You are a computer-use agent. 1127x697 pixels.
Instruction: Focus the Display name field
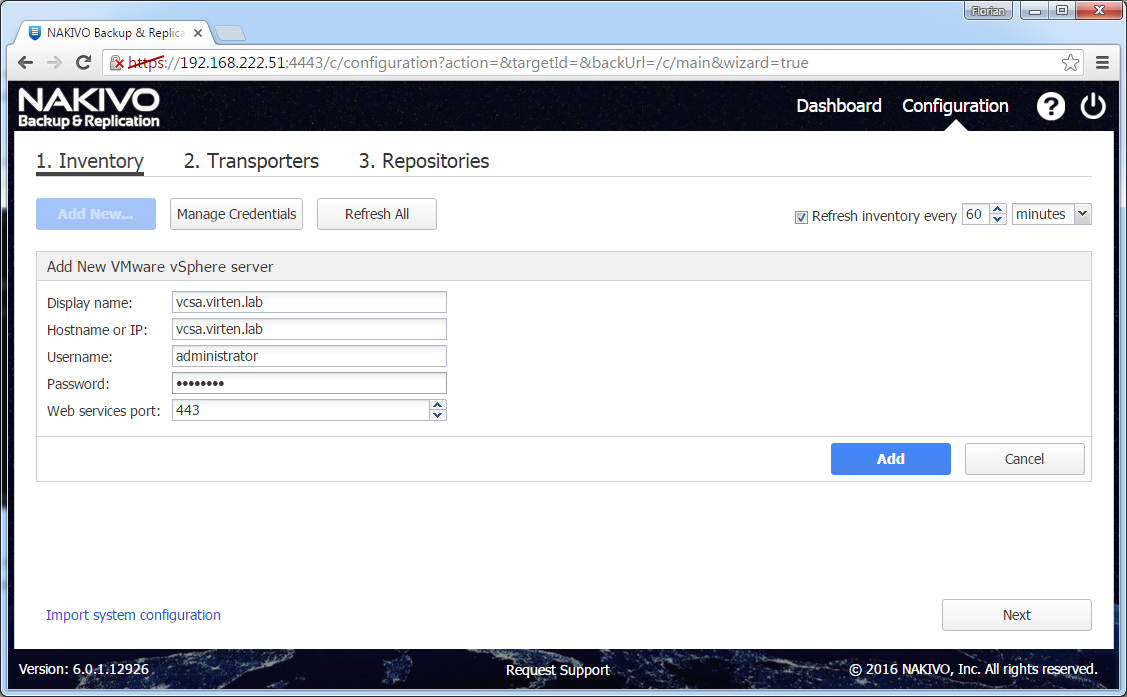point(309,303)
